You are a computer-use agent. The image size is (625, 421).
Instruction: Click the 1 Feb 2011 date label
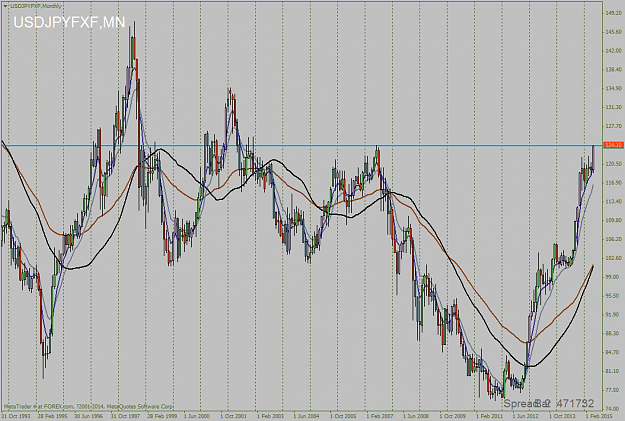[488, 416]
